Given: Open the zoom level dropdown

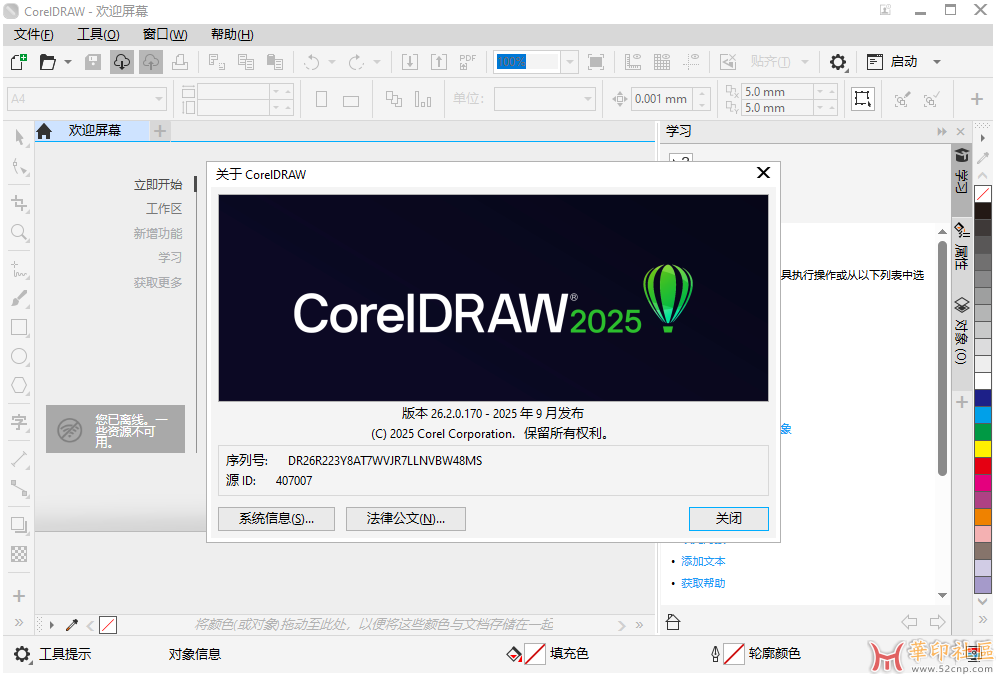Looking at the screenshot, I should [x=570, y=62].
